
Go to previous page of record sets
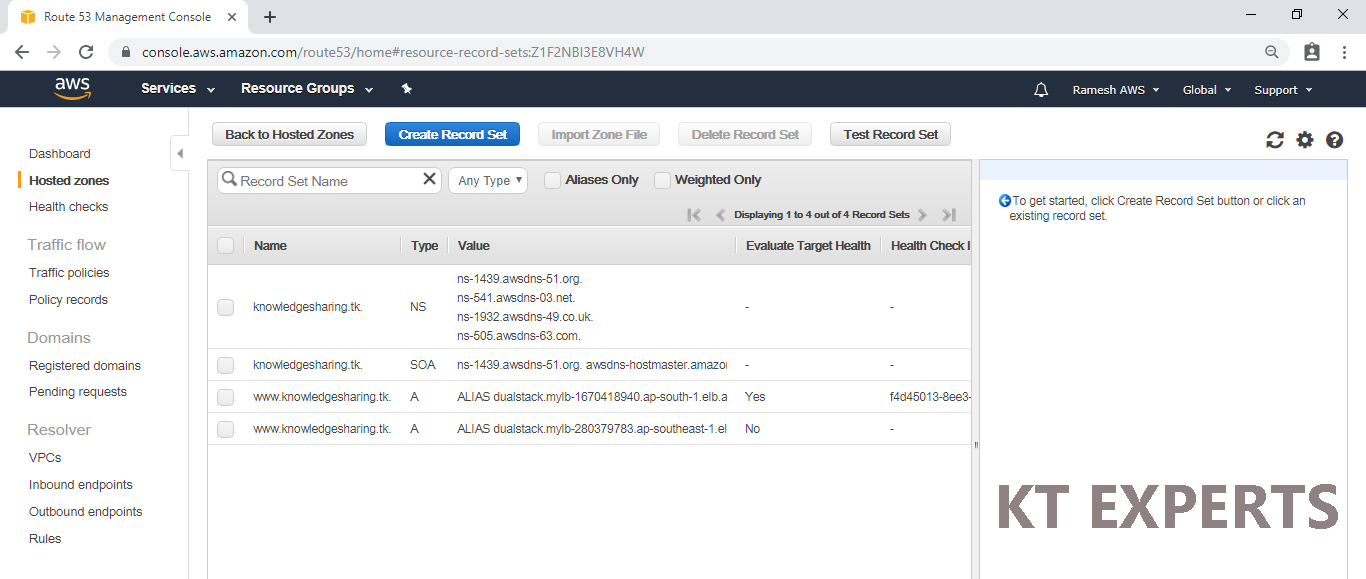click(720, 215)
